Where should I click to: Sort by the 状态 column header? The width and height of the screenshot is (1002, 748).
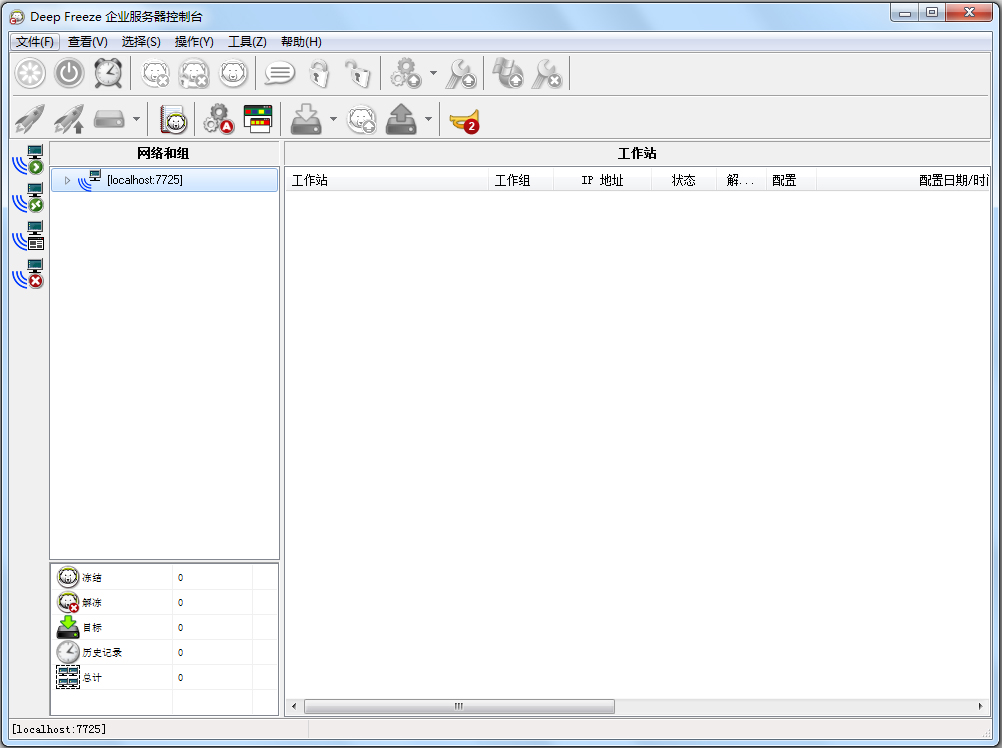pos(684,181)
